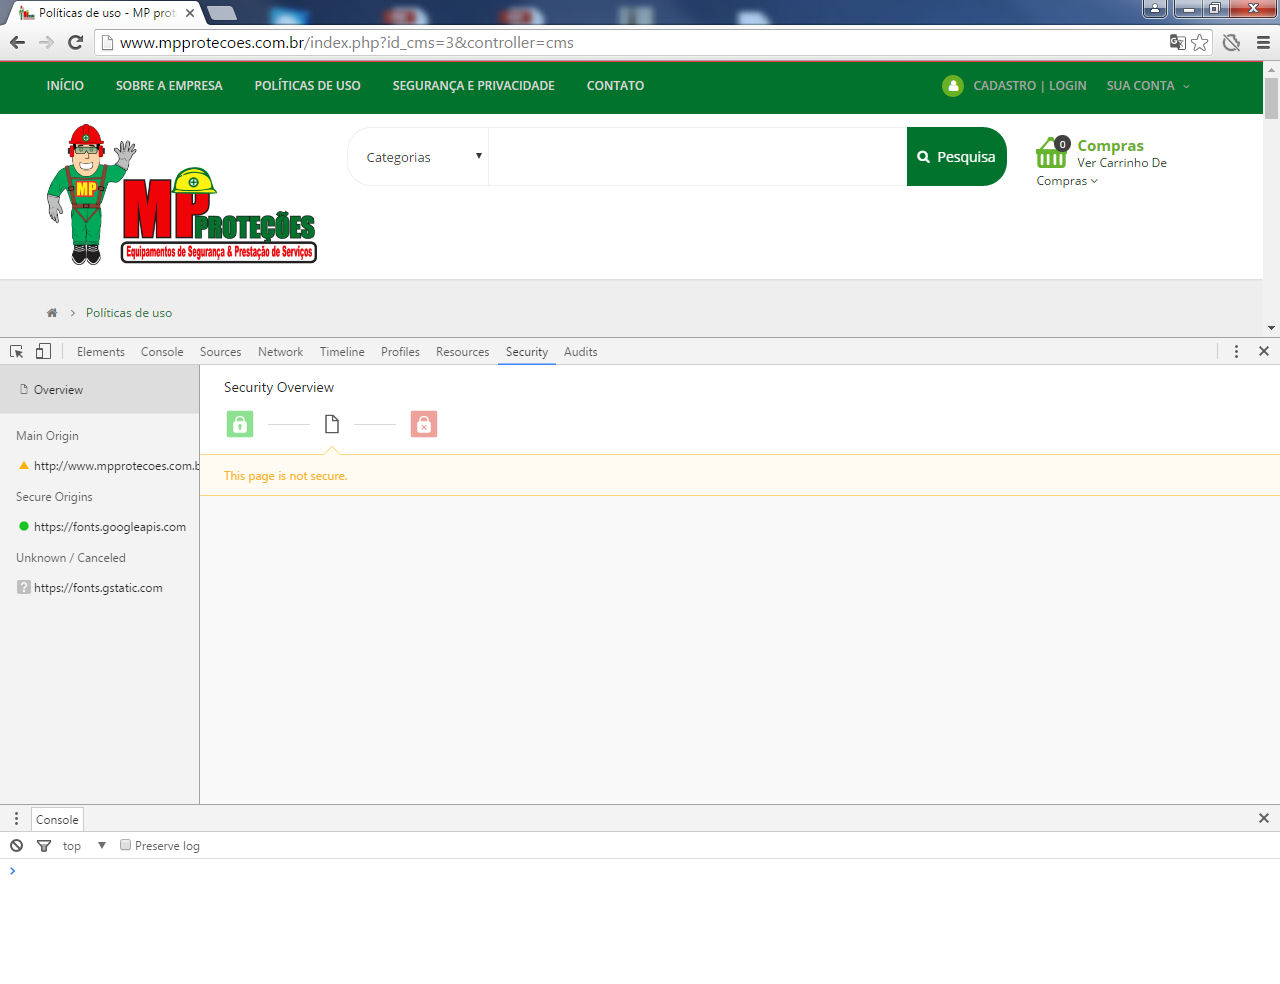
Task: Click the page scrollbar down arrow
Action: point(1271,328)
